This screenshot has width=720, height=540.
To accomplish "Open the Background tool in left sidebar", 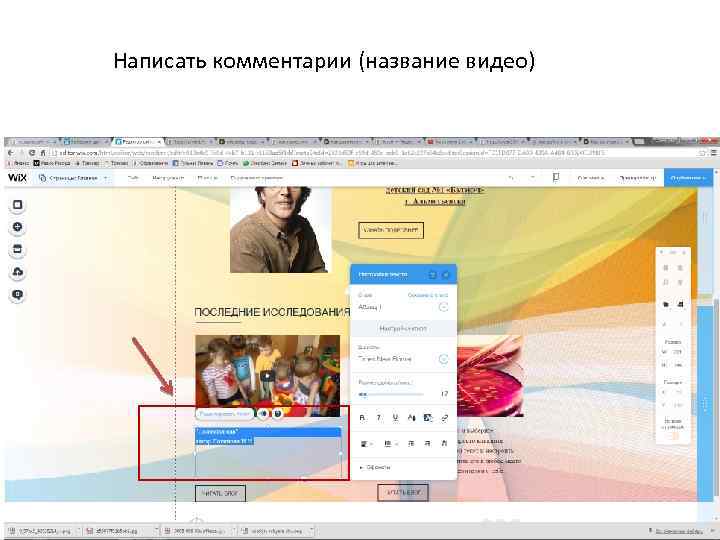I will pyautogui.click(x=17, y=205).
